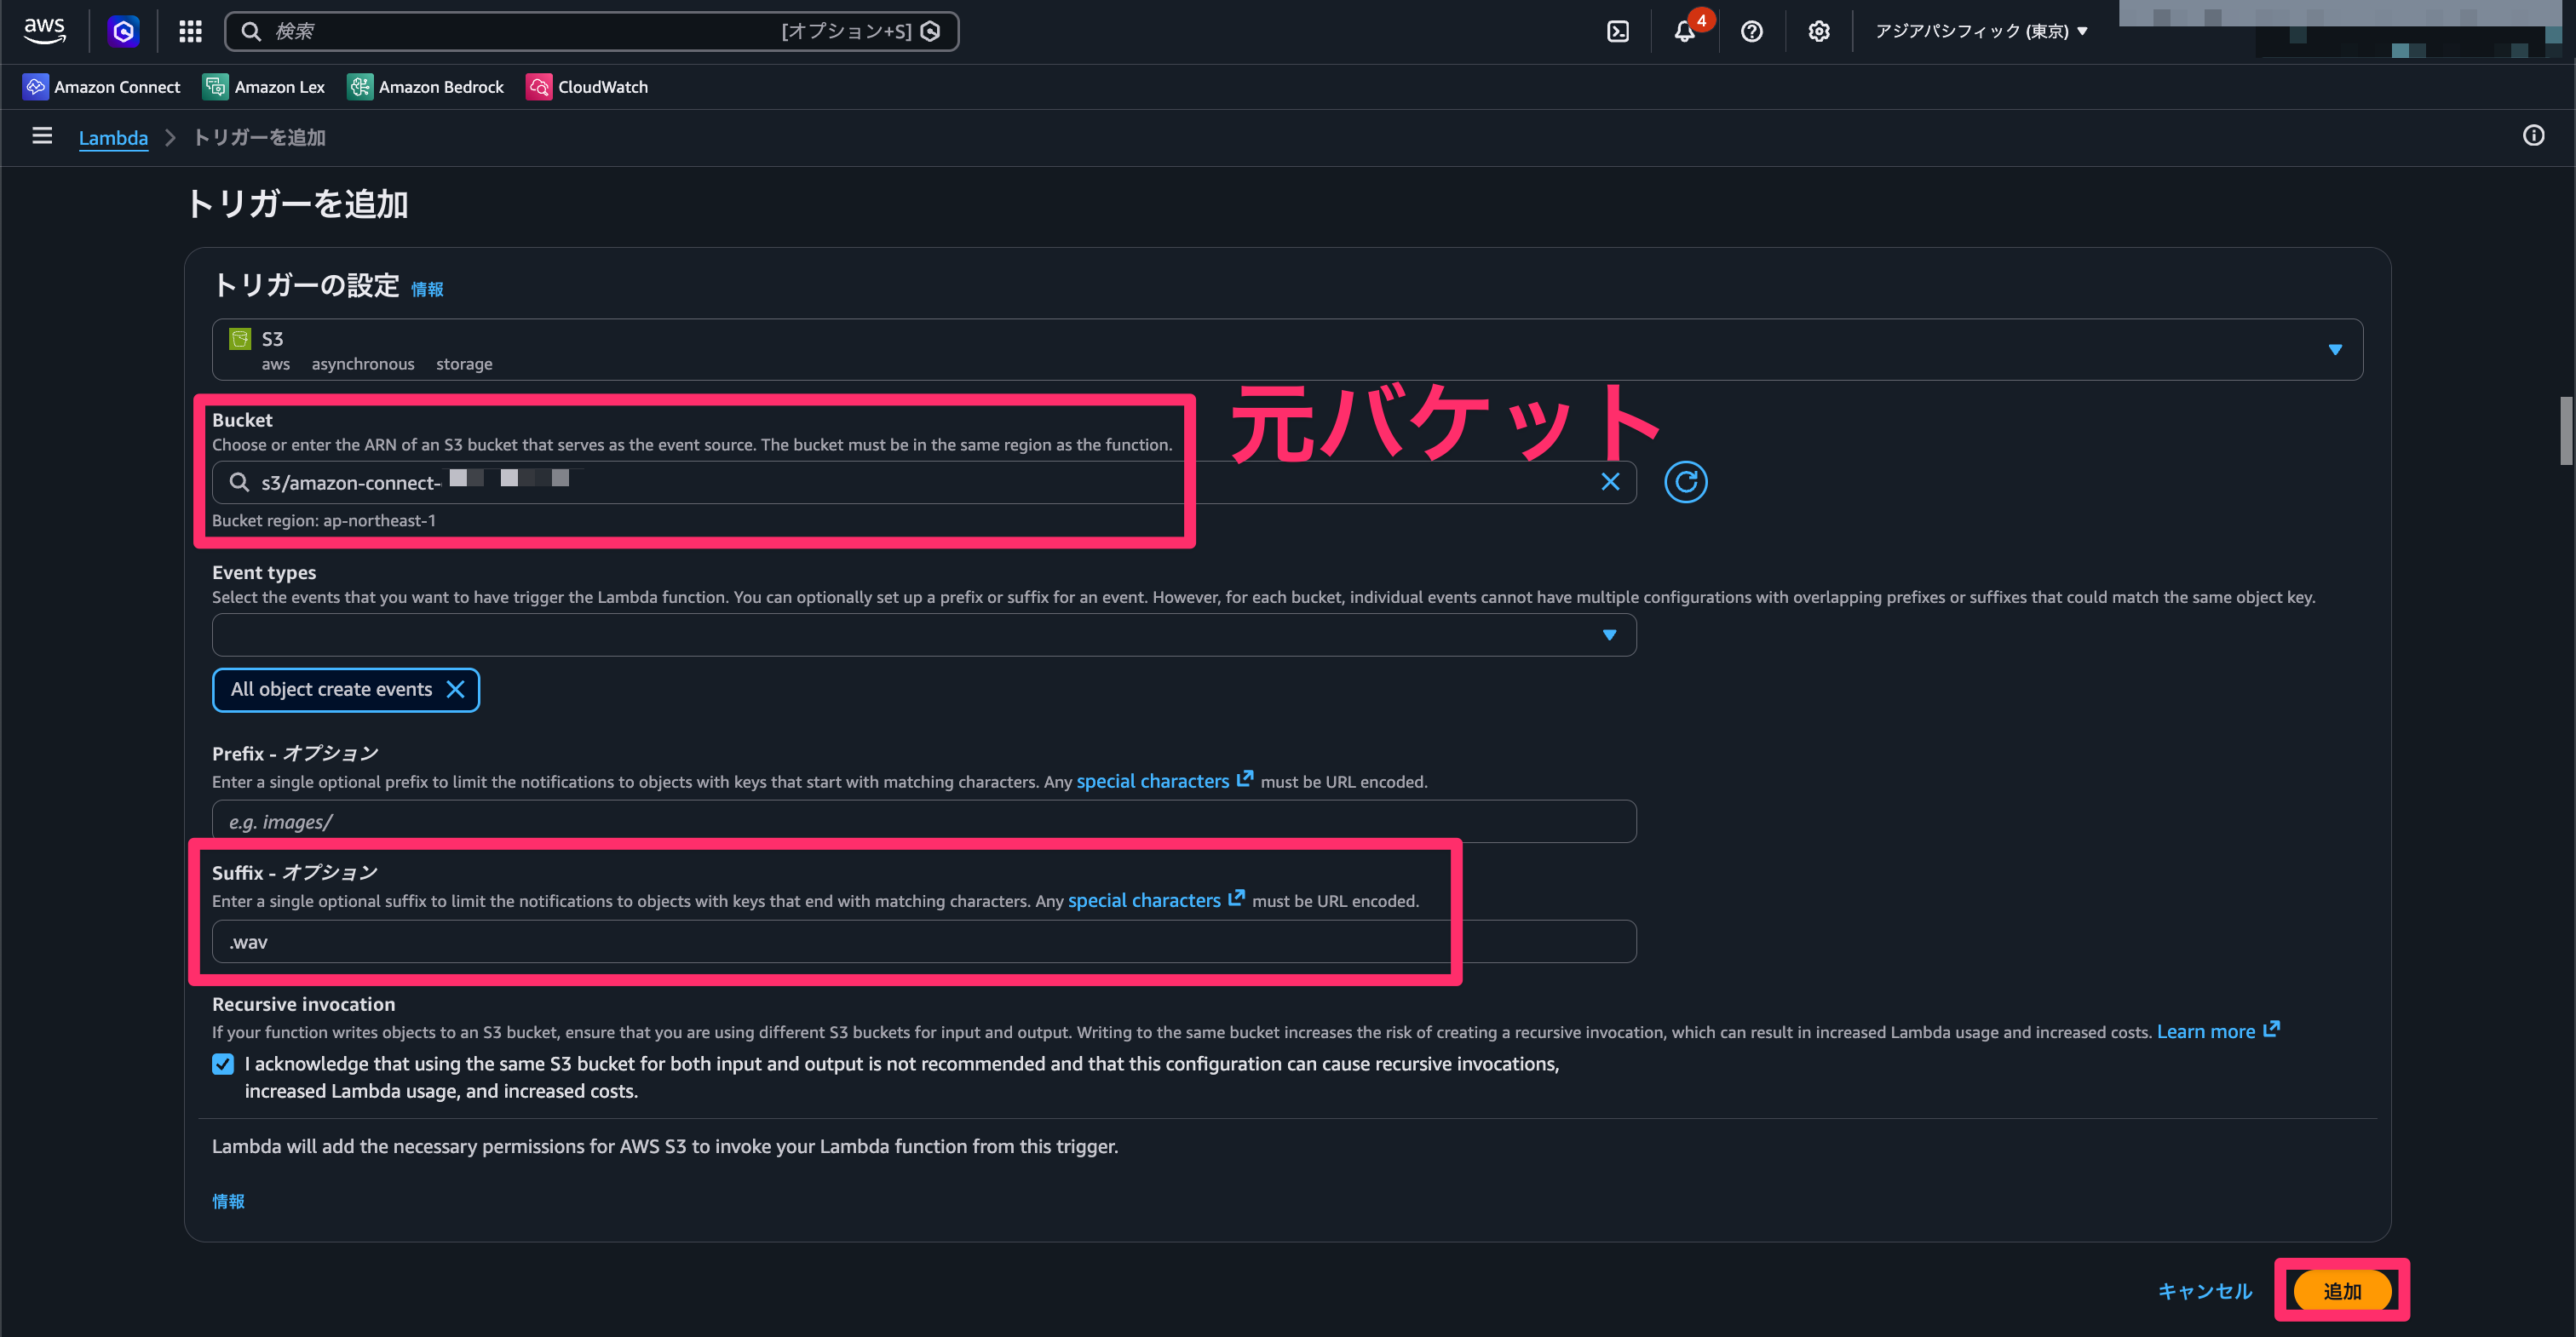Image resolution: width=2576 pixels, height=1337 pixels.
Task: Open the Amazon Connect favorite shortcut
Action: click(101, 87)
